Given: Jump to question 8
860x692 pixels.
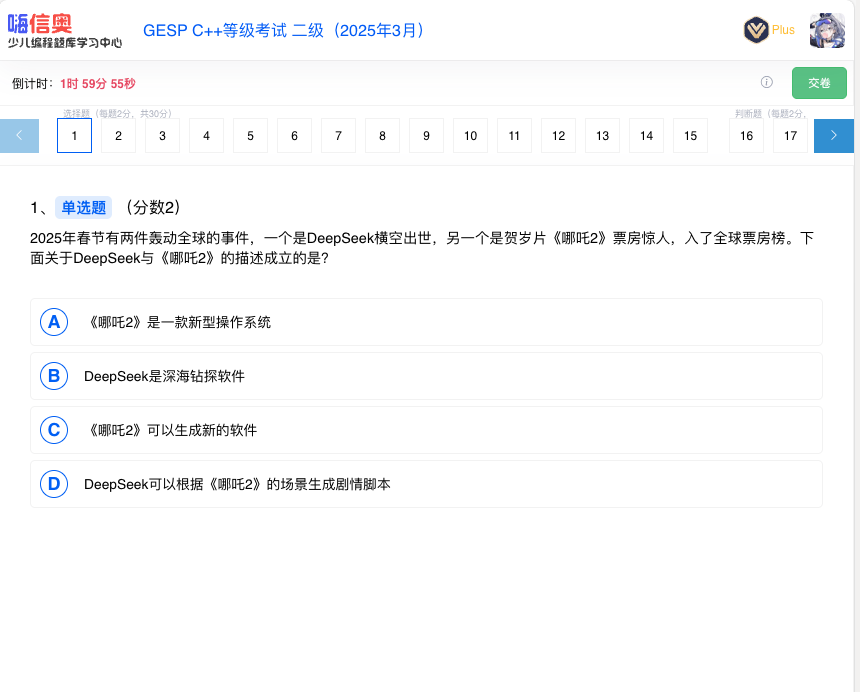Looking at the screenshot, I should [382, 135].
